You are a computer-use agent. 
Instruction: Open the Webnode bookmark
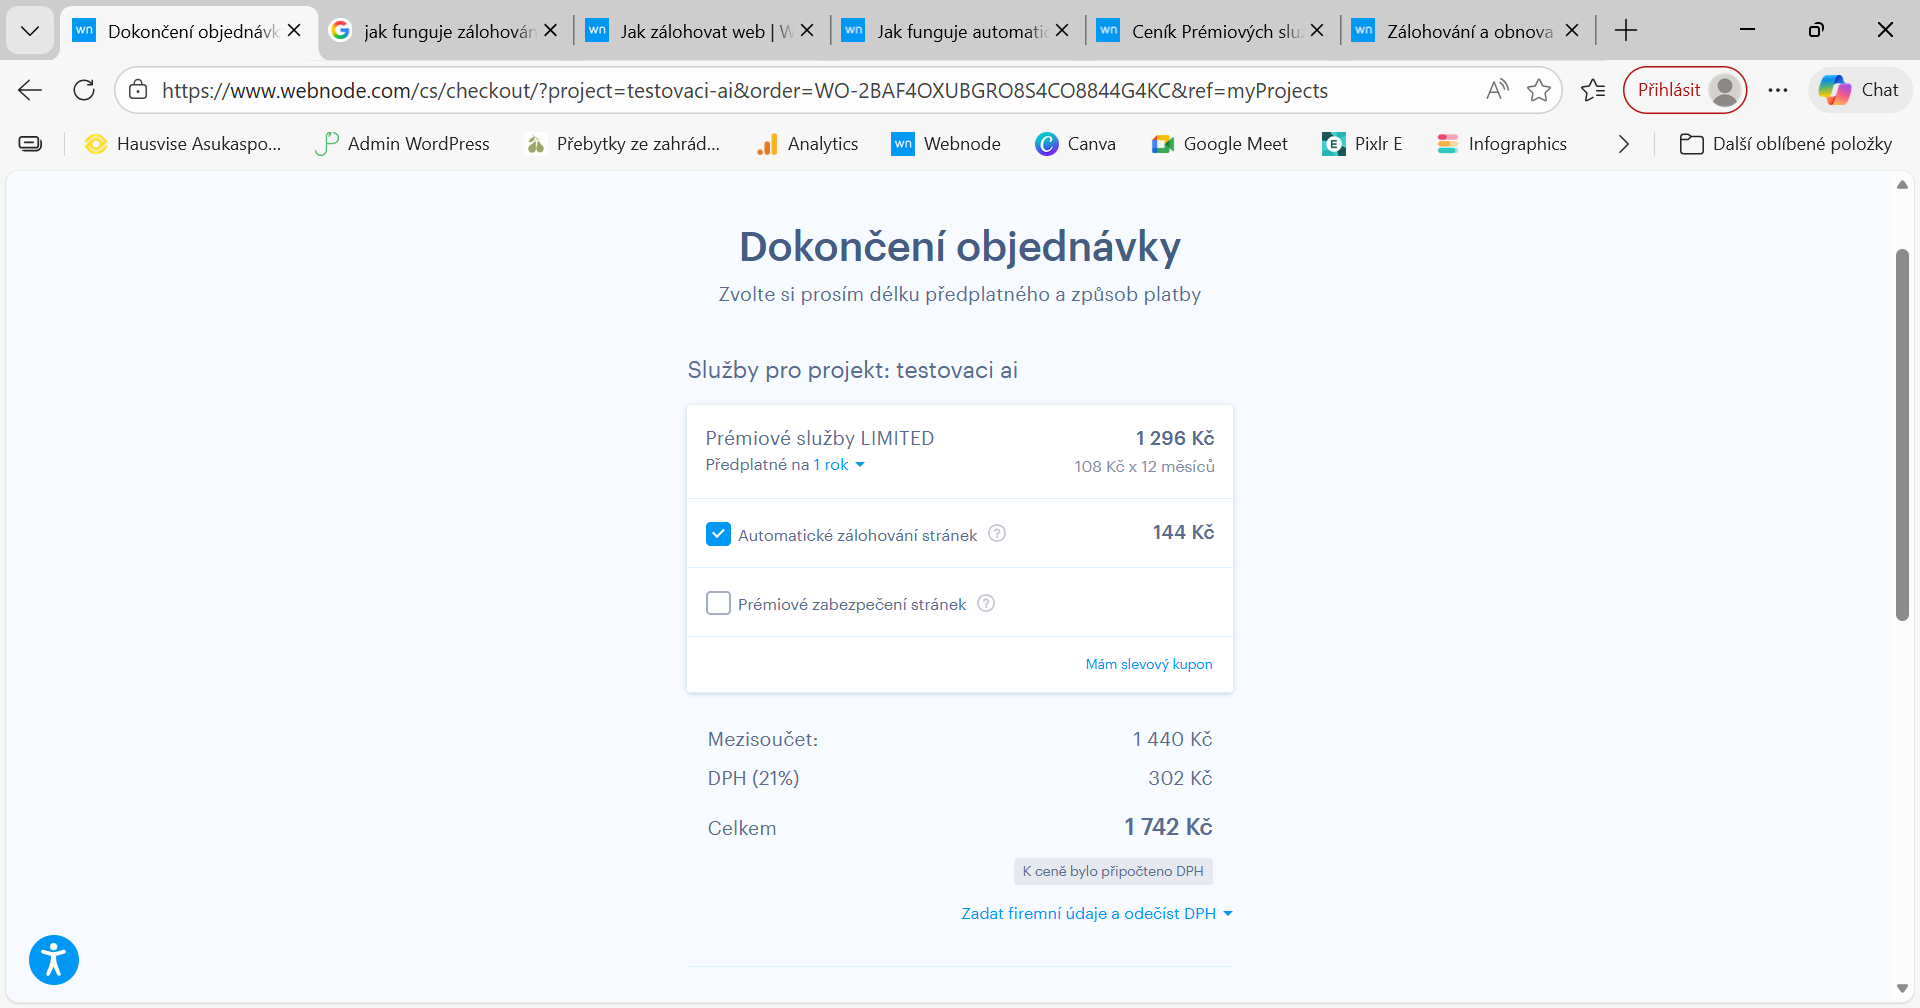[x=945, y=143]
